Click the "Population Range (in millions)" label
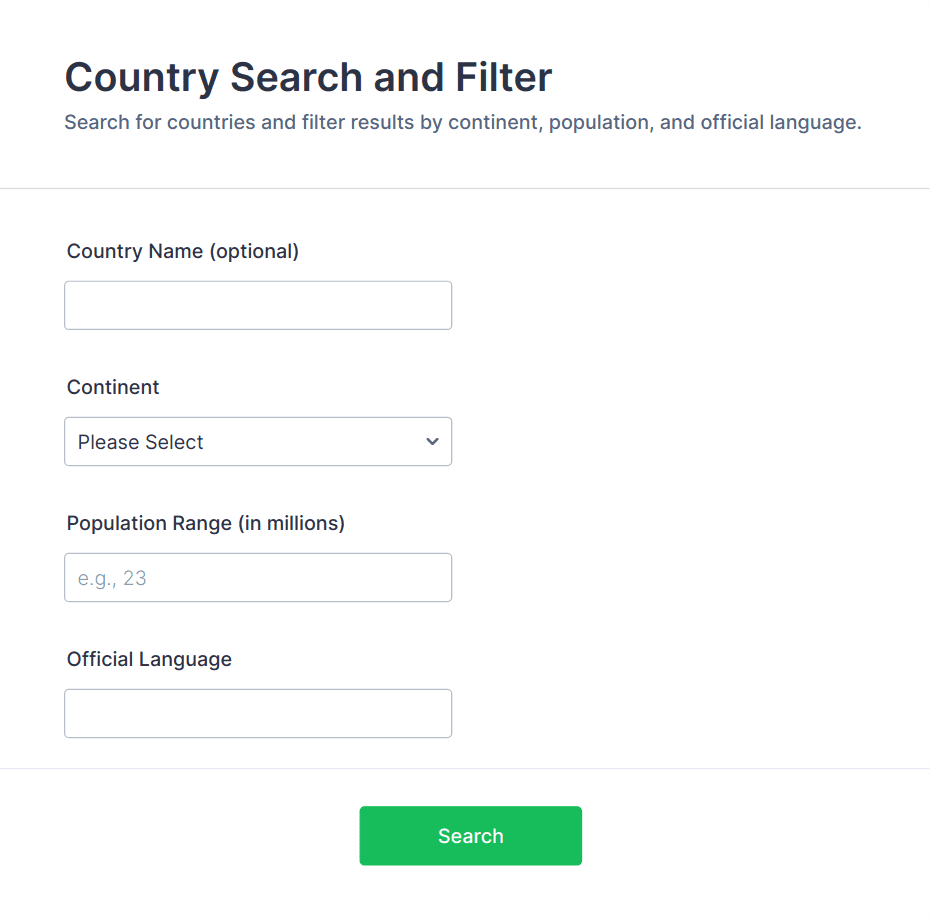The image size is (930, 915). (206, 523)
